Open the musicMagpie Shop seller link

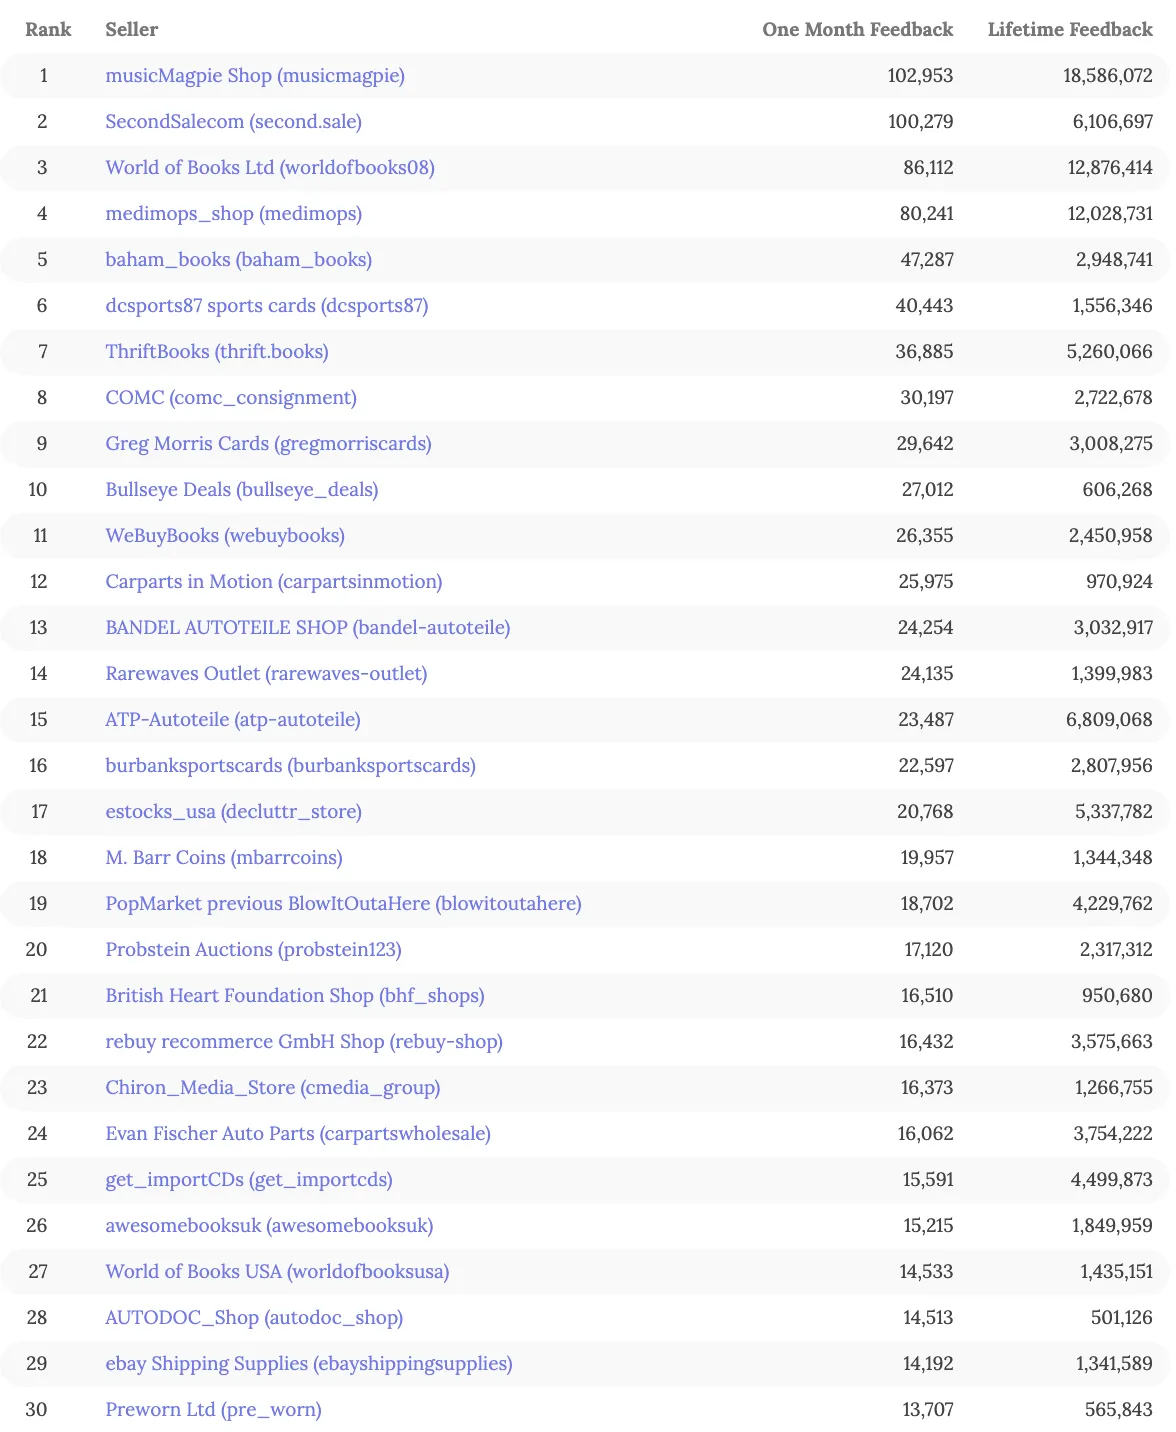click(x=255, y=76)
